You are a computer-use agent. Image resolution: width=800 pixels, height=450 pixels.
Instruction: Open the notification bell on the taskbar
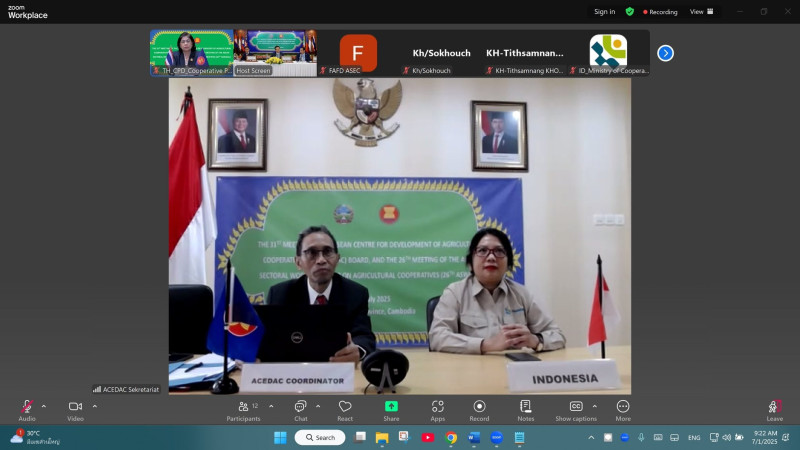tap(786, 438)
